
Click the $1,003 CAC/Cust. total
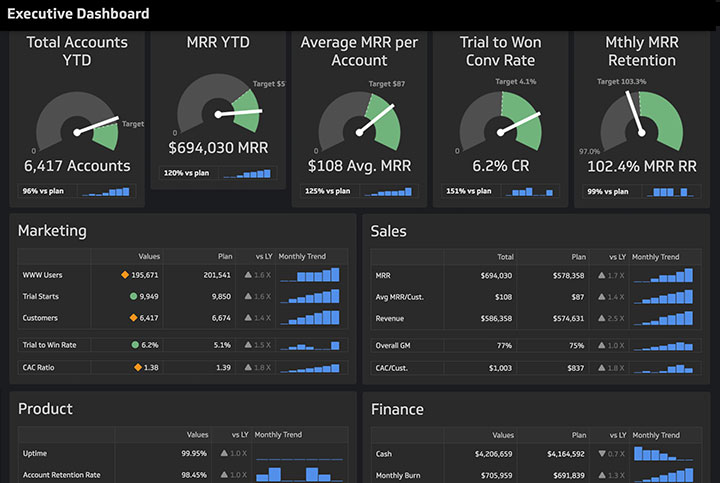(x=501, y=368)
